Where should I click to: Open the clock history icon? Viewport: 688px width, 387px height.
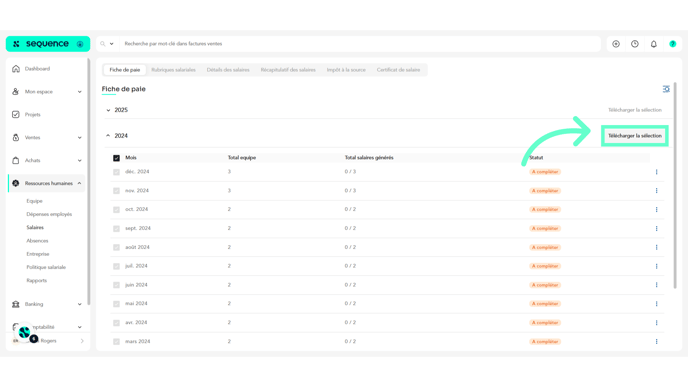click(635, 44)
